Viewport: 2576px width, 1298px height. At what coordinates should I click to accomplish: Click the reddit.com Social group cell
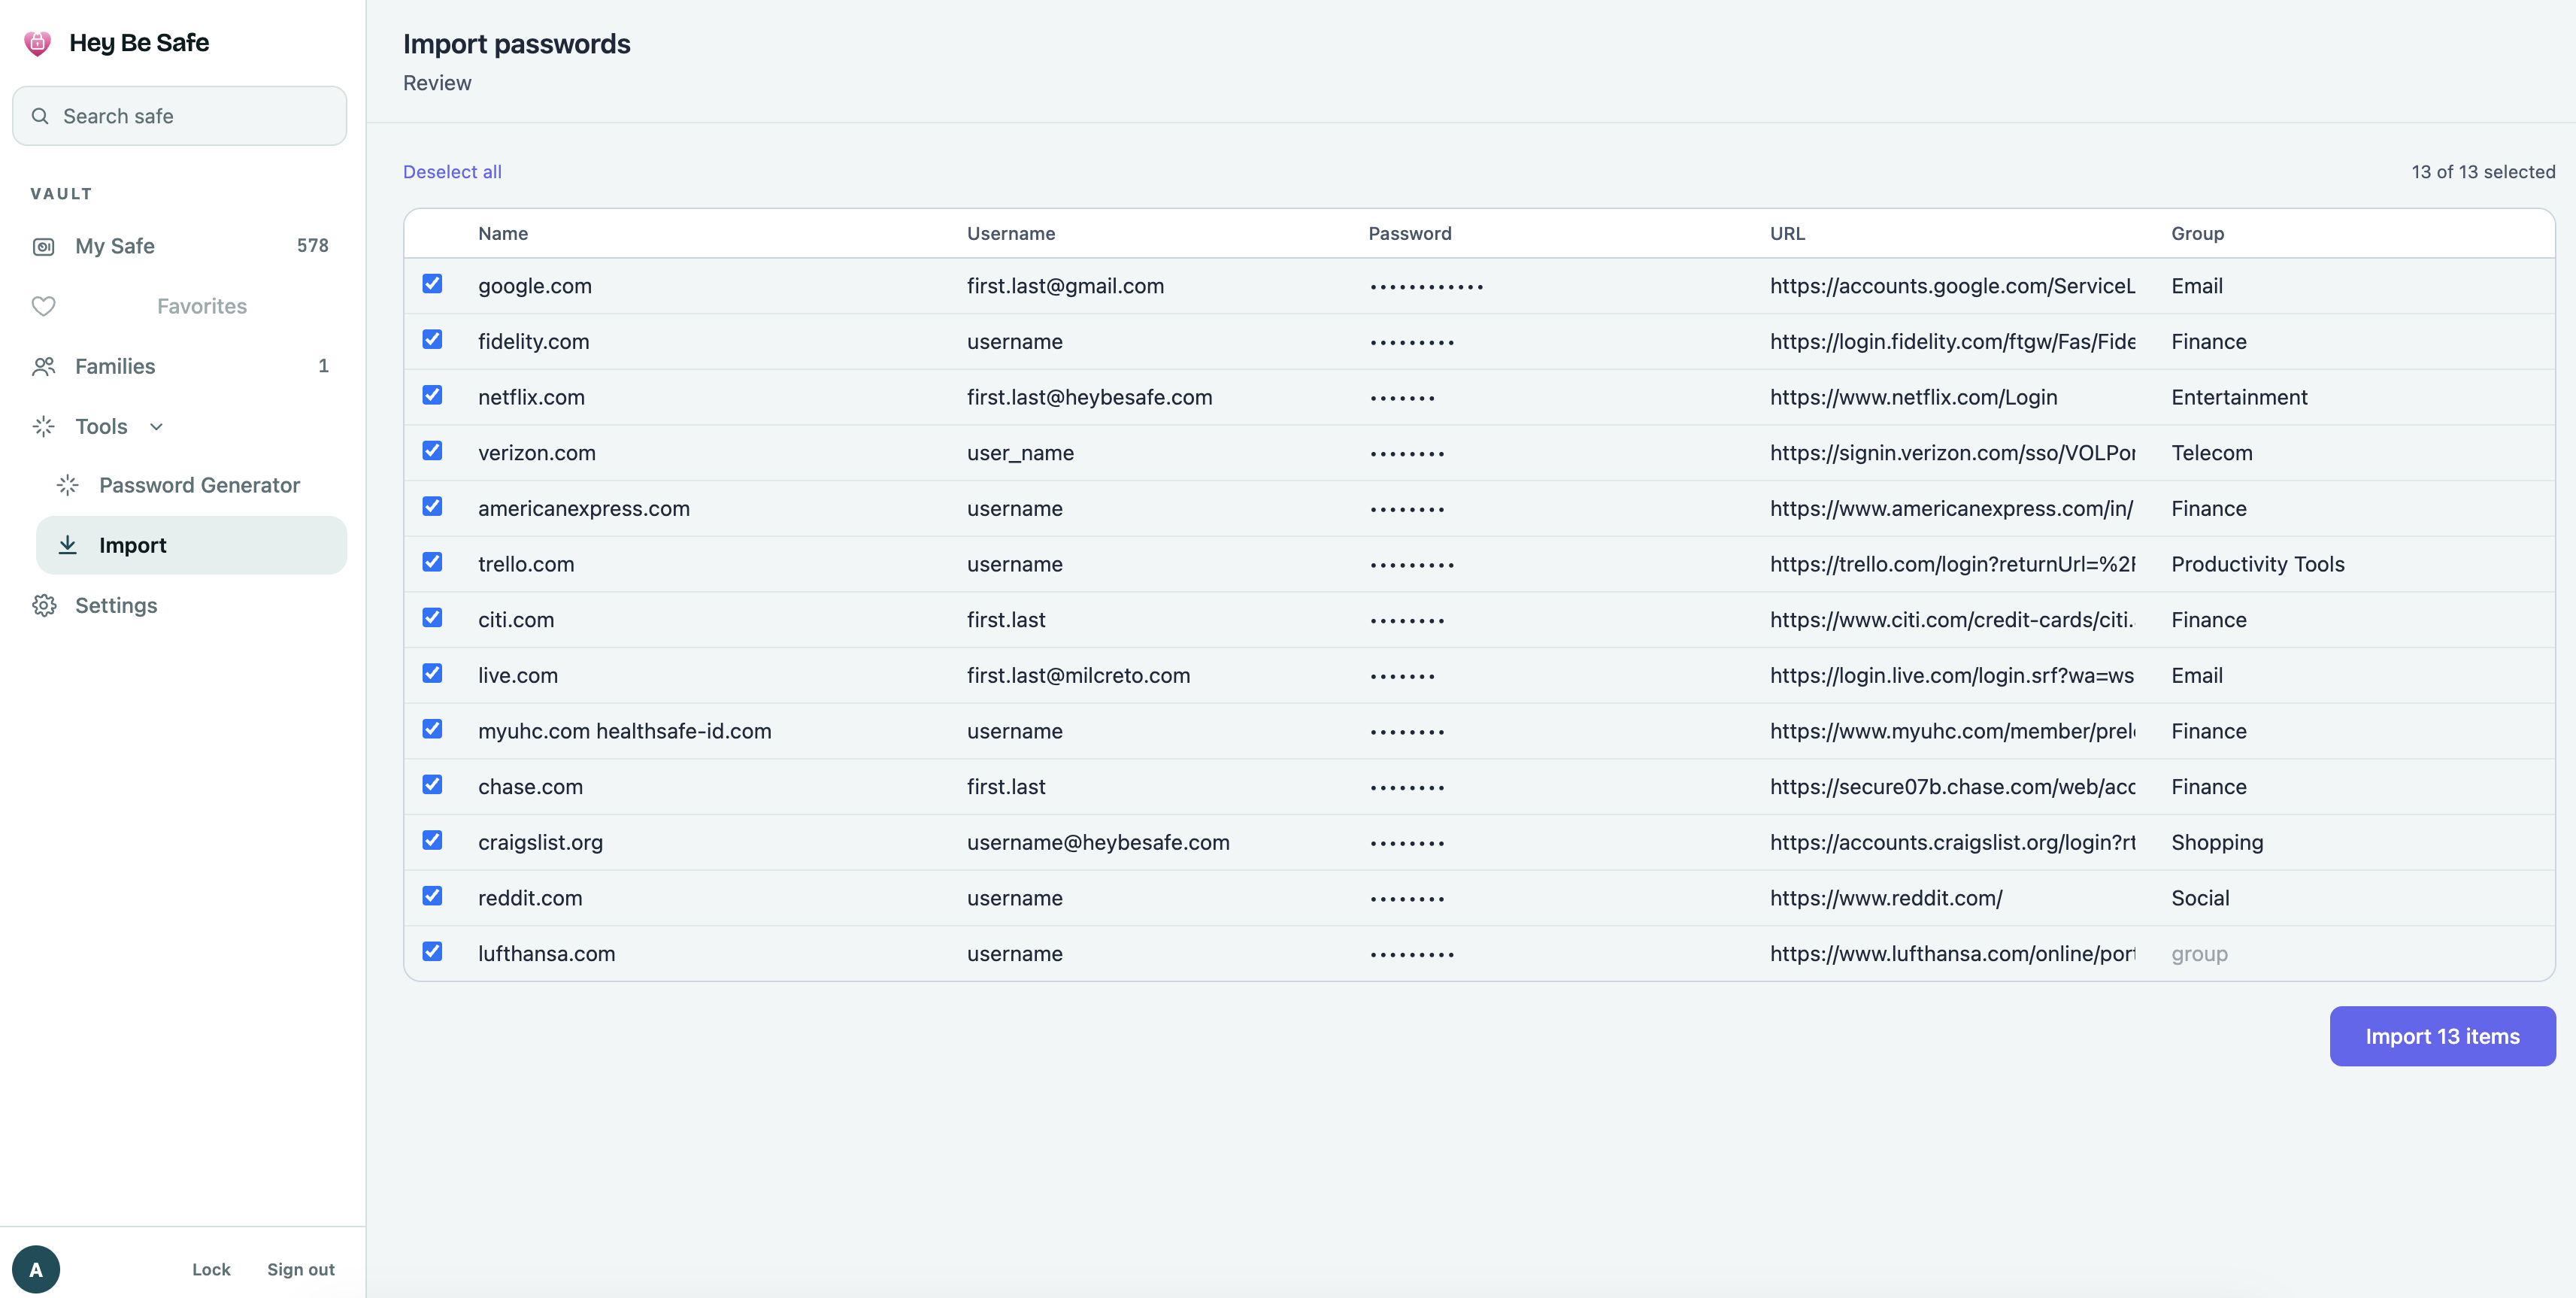coord(2200,898)
